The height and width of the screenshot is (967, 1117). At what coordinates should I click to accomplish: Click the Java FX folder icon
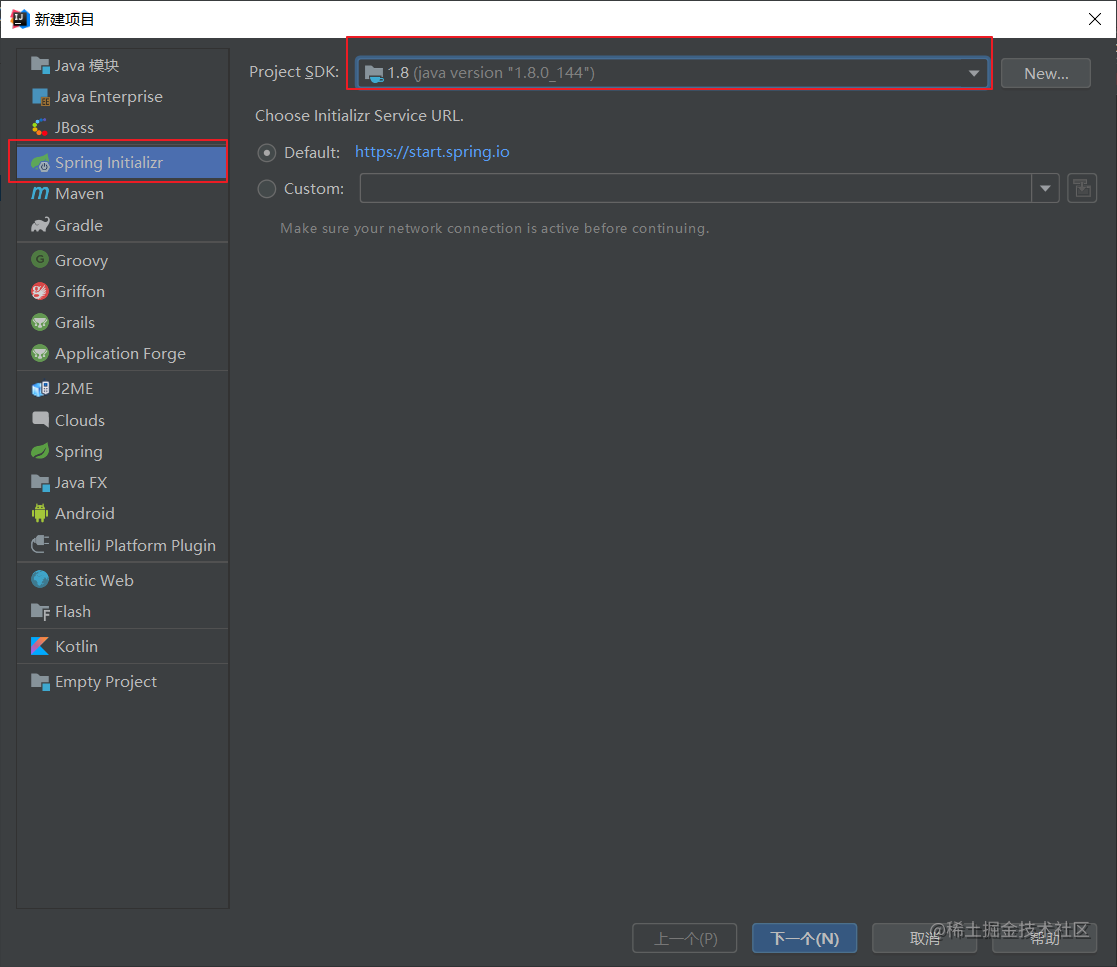40,482
